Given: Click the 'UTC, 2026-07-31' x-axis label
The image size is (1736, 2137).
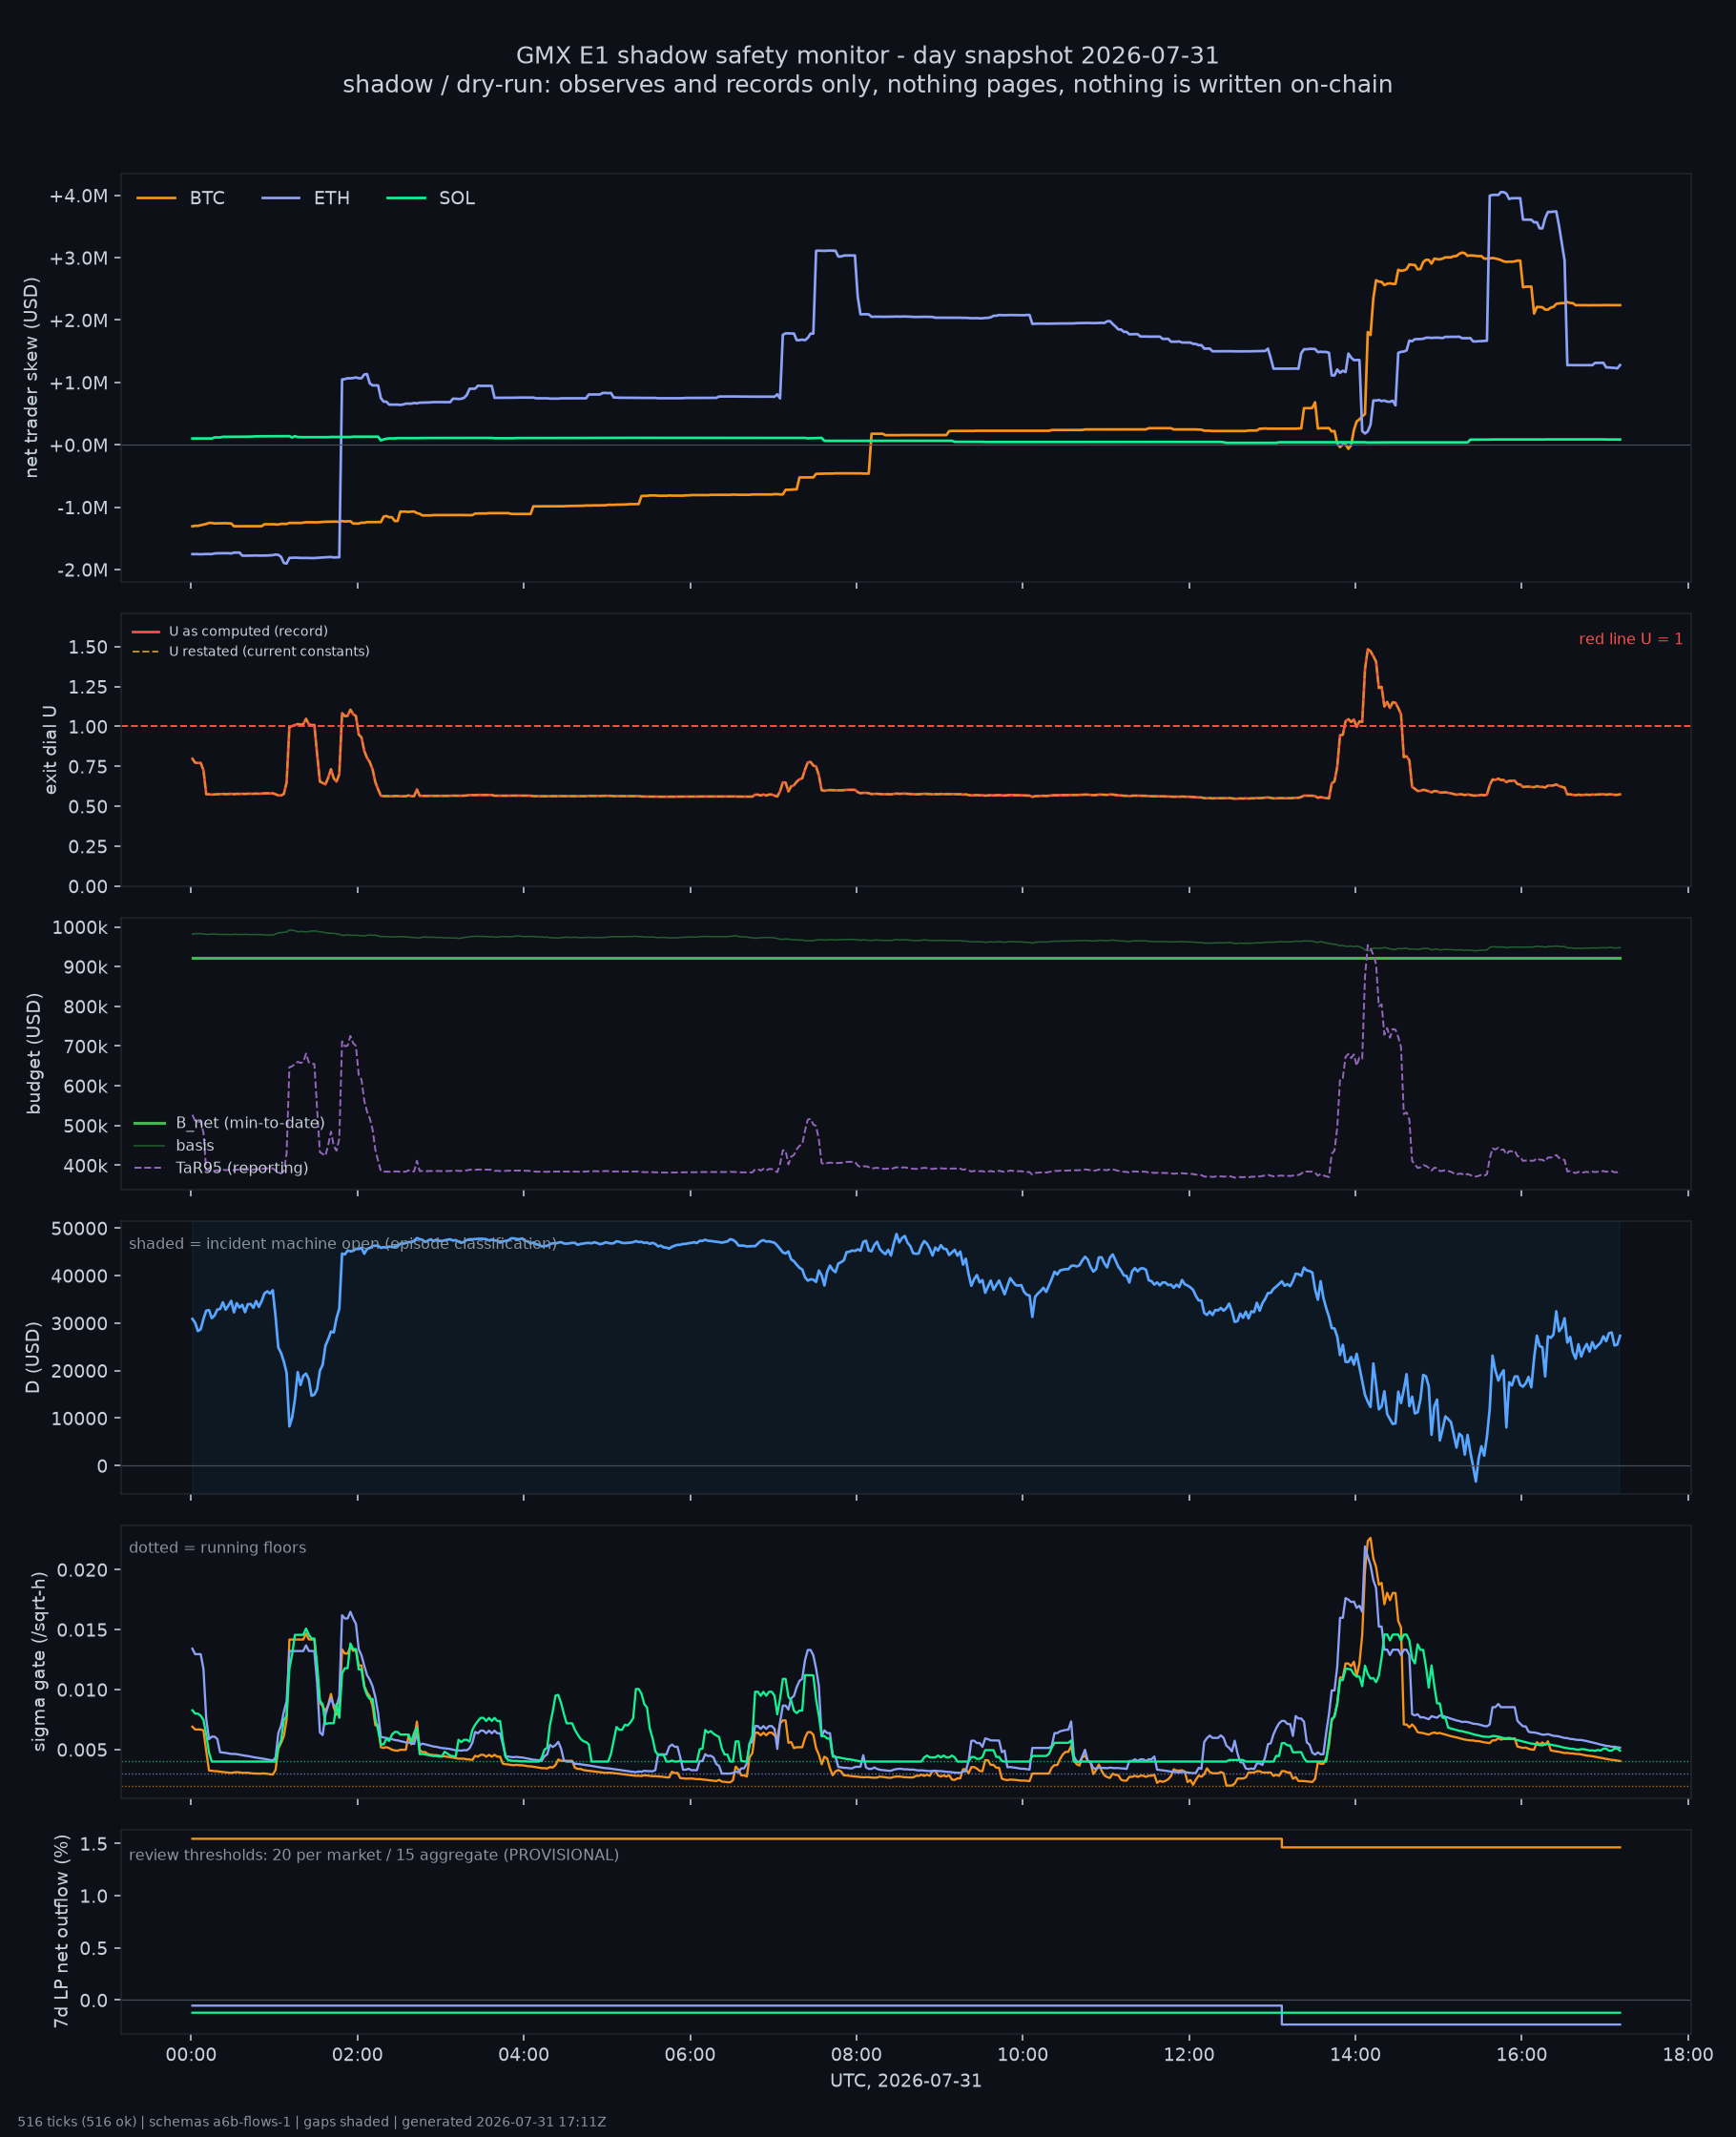Looking at the screenshot, I should pyautogui.click(x=906, y=2081).
